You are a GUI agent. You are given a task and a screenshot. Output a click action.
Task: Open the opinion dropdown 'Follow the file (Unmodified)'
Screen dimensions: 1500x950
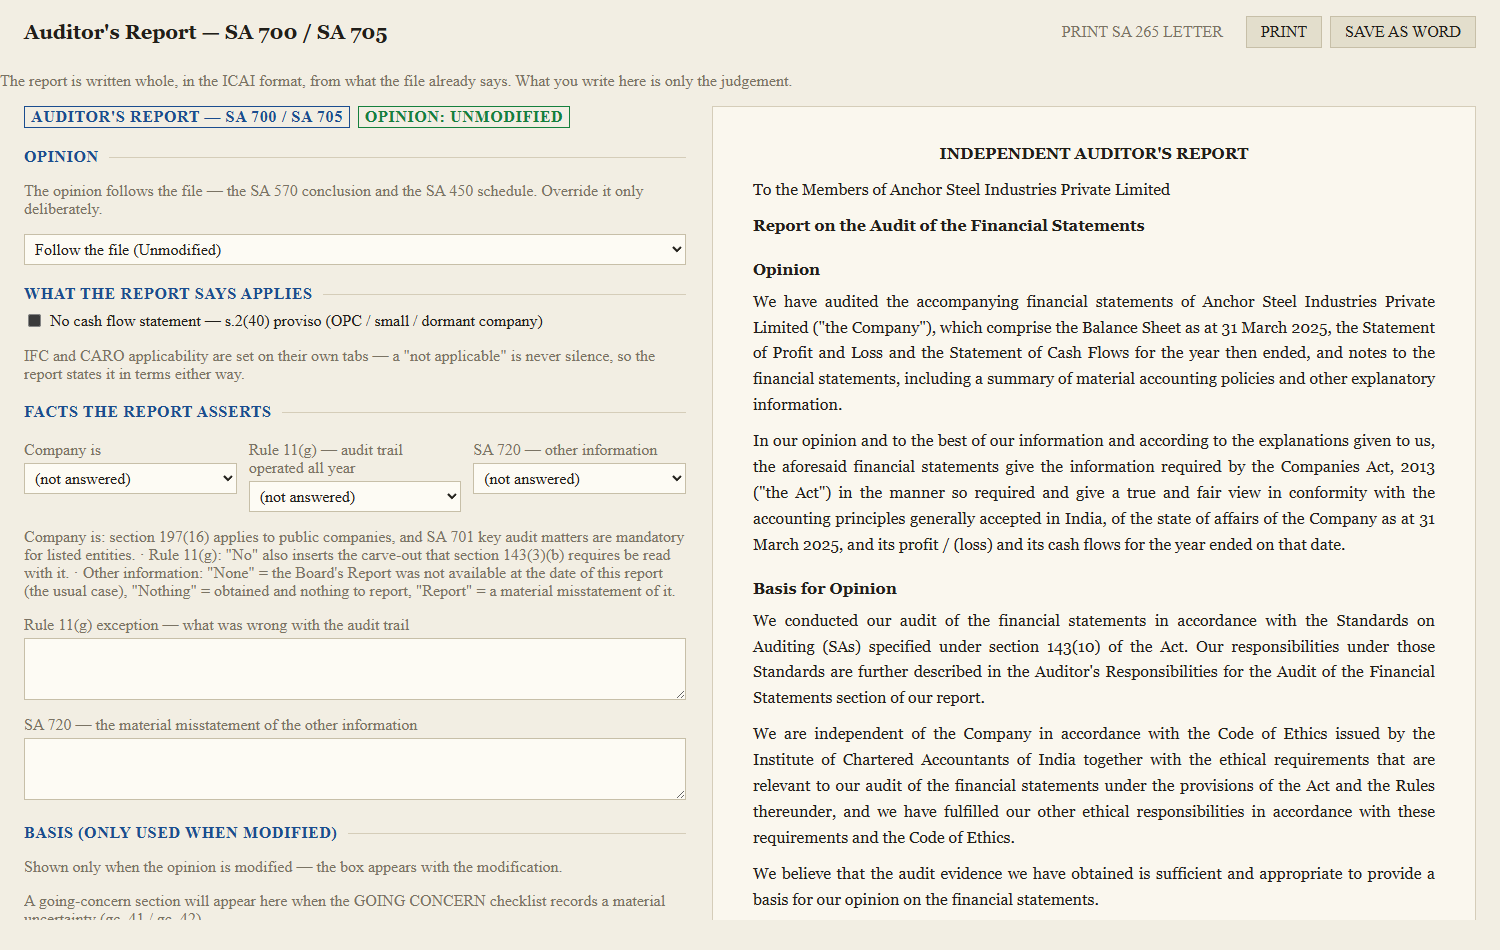click(x=355, y=250)
